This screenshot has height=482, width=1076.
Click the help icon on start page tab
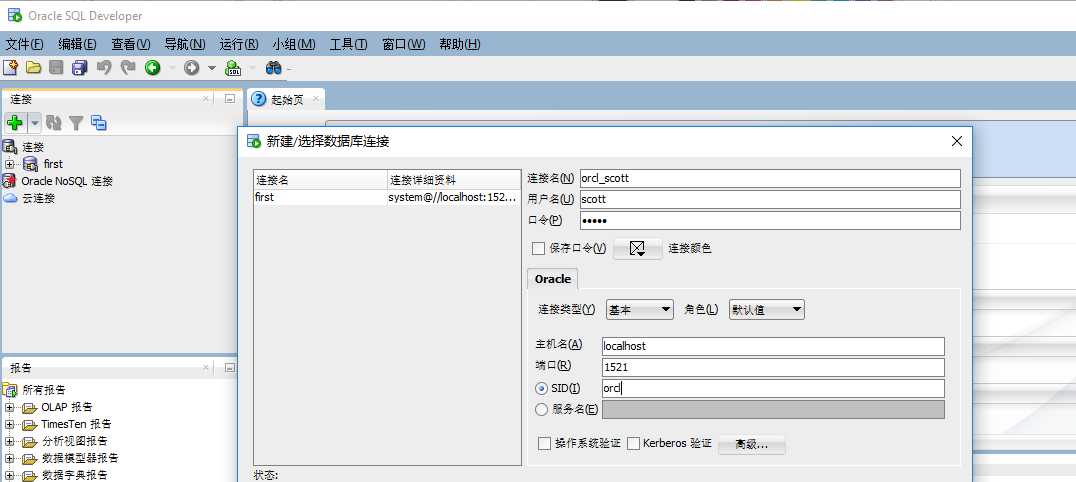[x=259, y=99]
